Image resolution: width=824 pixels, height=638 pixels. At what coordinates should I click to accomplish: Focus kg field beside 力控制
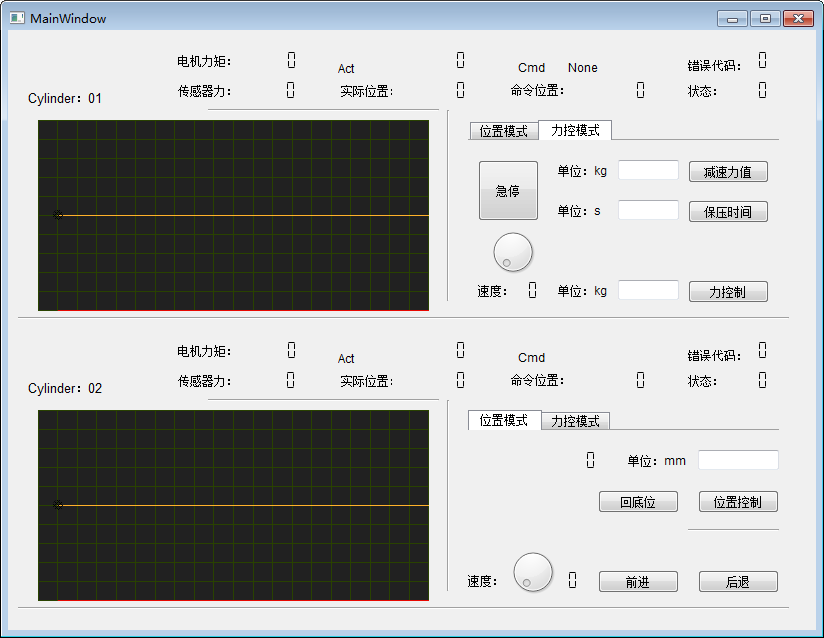tap(648, 290)
